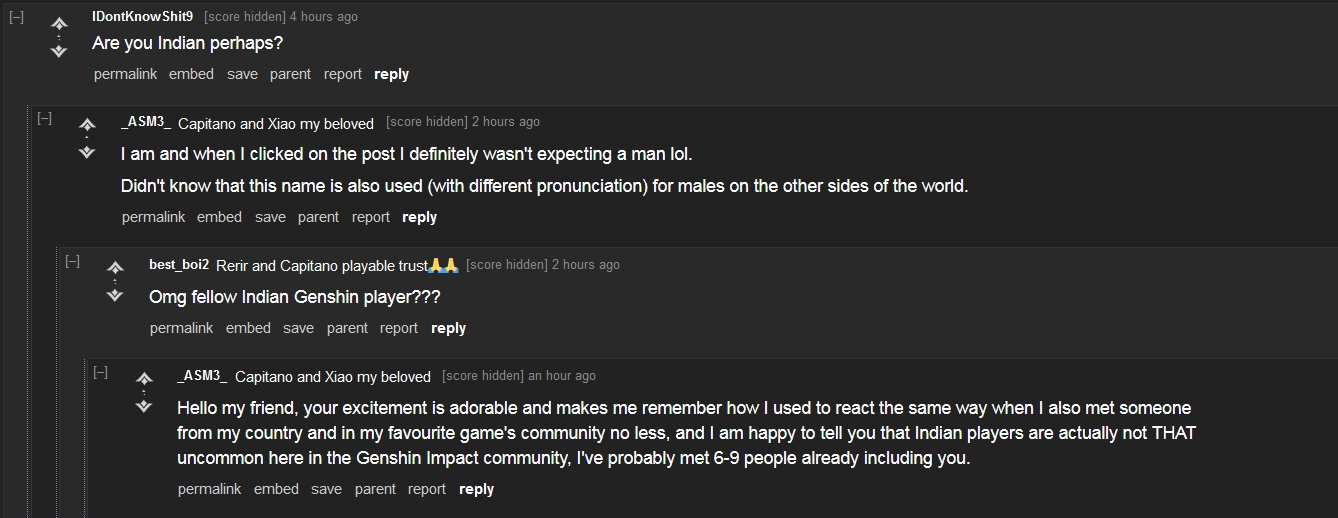The height and width of the screenshot is (518, 1338).
Task: Collapse _ASM3_'s 'Hello my friend' comment
Action: pyautogui.click(x=100, y=372)
